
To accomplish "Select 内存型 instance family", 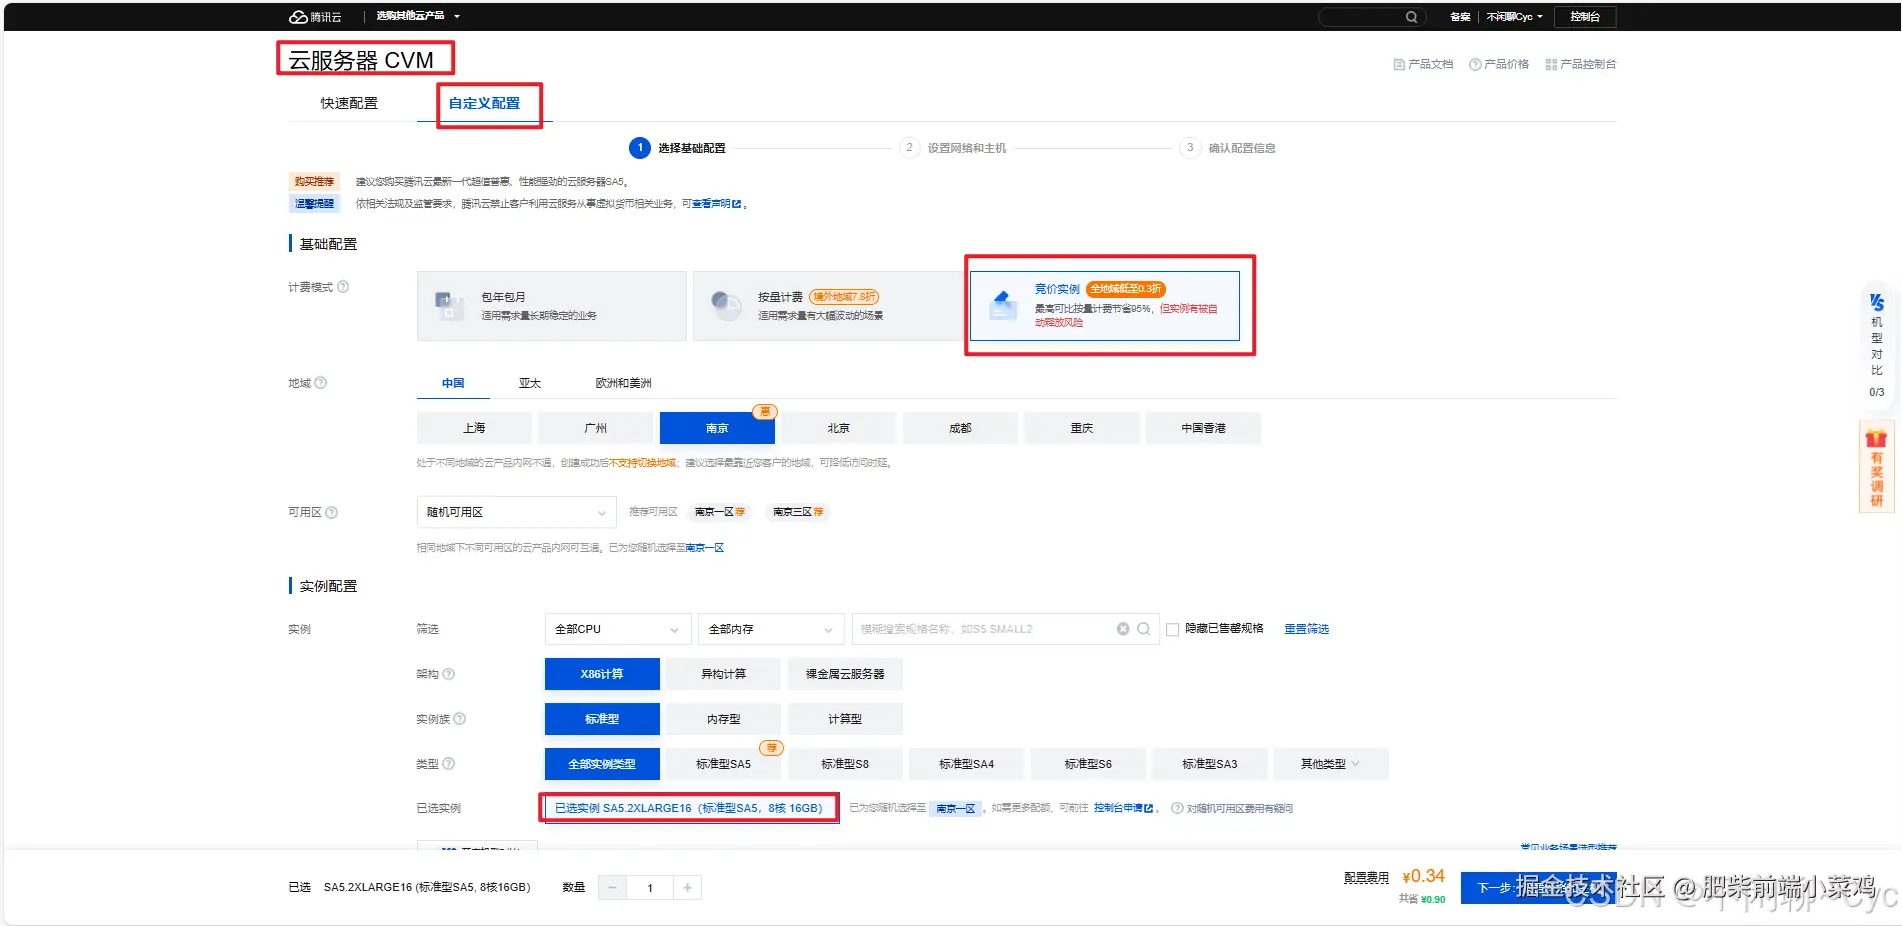I will tap(724, 719).
